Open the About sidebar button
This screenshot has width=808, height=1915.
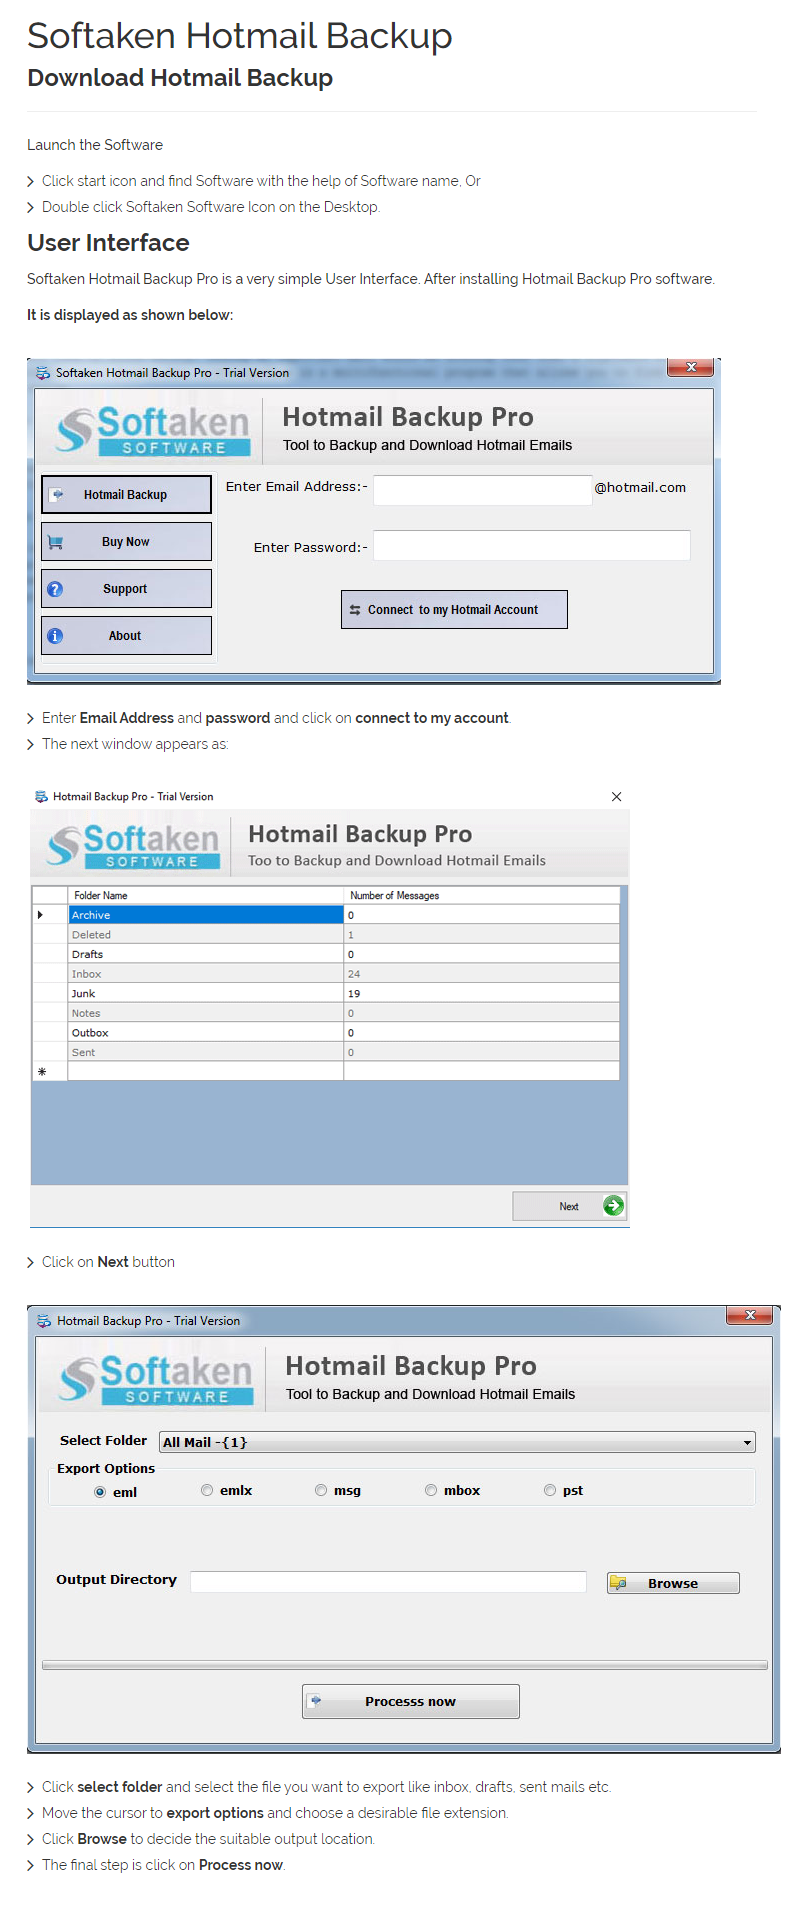click(x=126, y=635)
